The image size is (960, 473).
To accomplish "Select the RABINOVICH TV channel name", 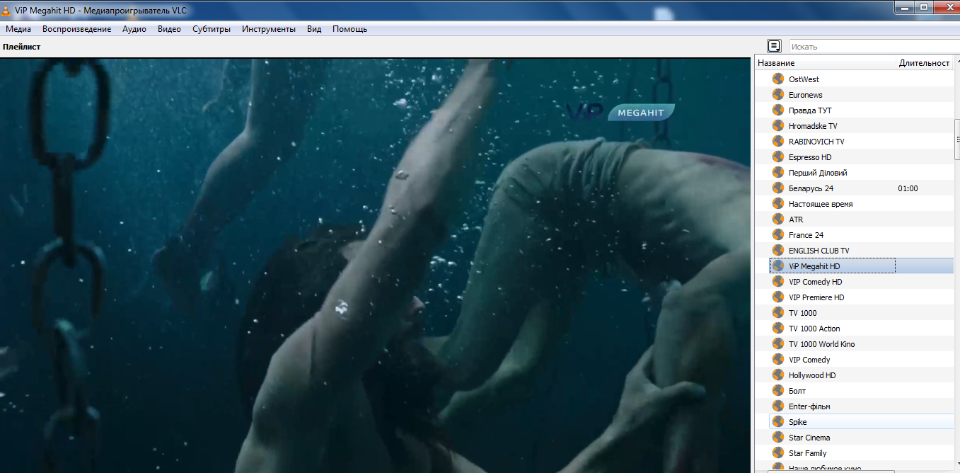I will click(x=816, y=141).
